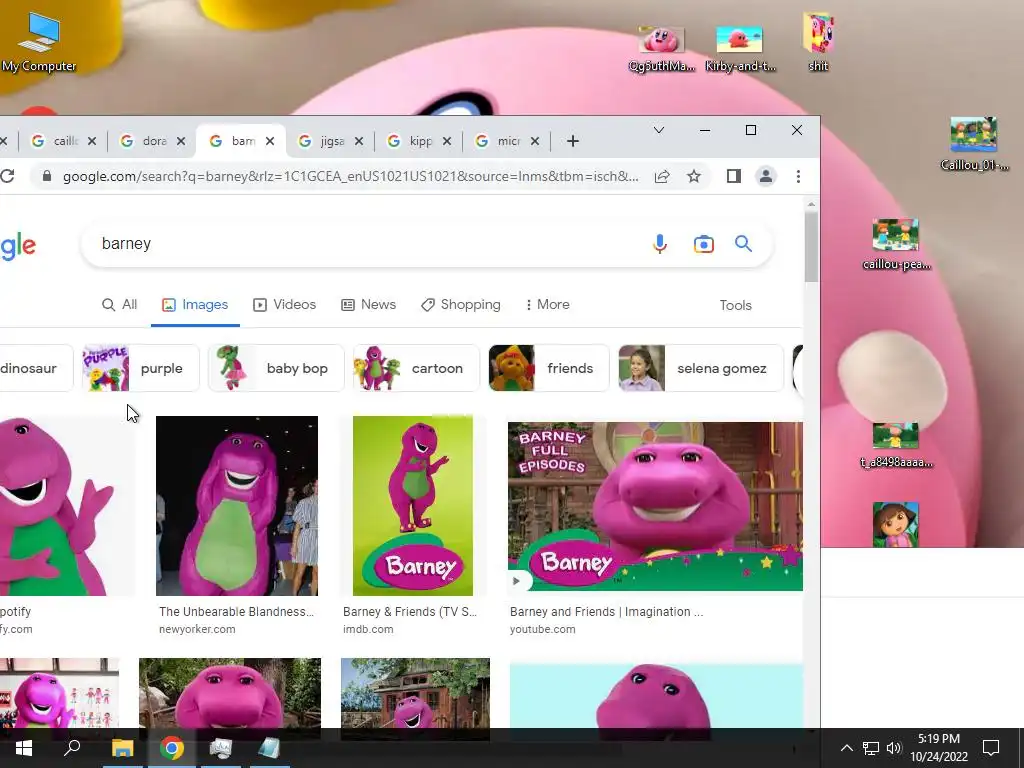Image resolution: width=1024 pixels, height=768 pixels.
Task: Close the dora tab
Action: tap(181, 141)
